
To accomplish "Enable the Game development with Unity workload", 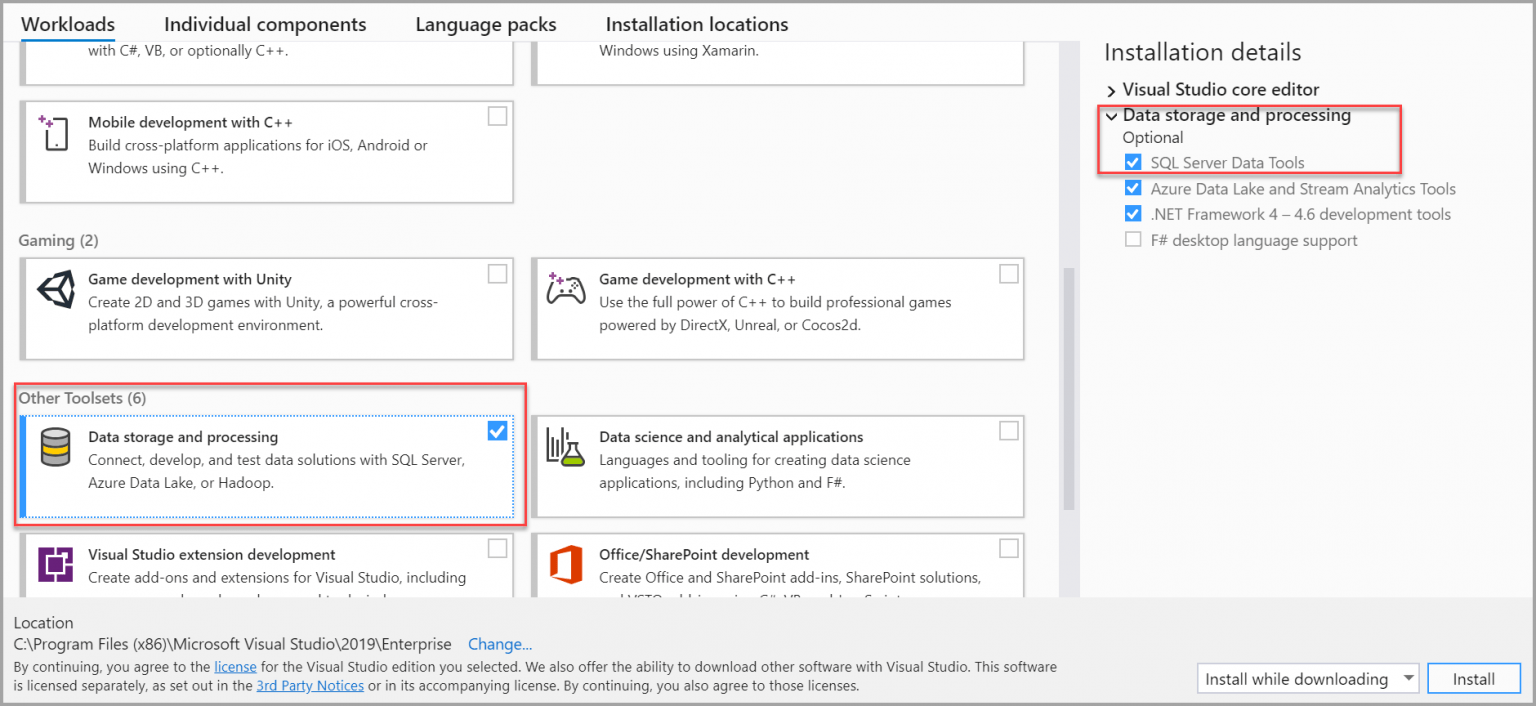I will click(497, 273).
